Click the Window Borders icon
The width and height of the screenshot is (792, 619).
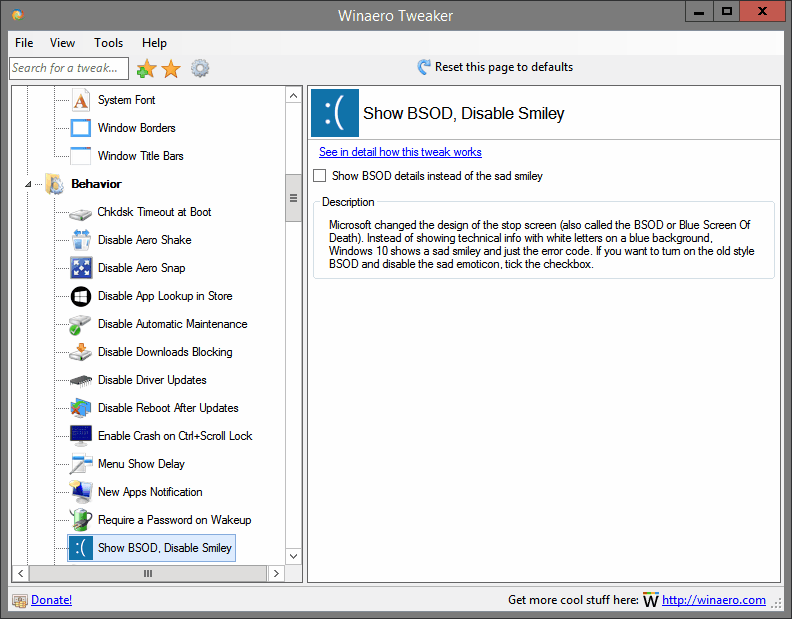81,128
